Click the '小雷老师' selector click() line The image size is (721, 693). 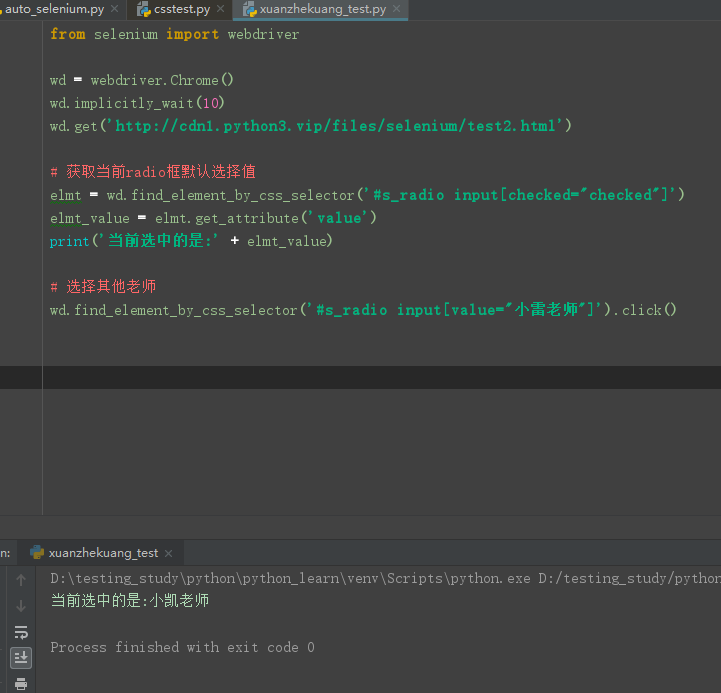point(363,309)
